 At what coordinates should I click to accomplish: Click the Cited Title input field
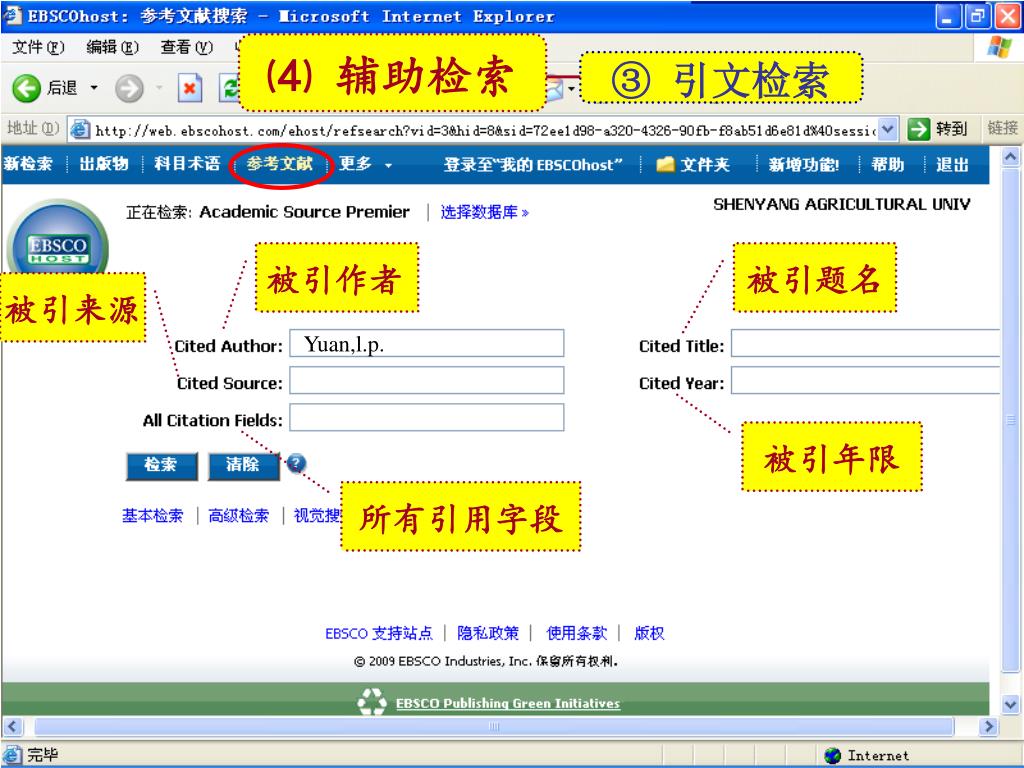pos(865,343)
